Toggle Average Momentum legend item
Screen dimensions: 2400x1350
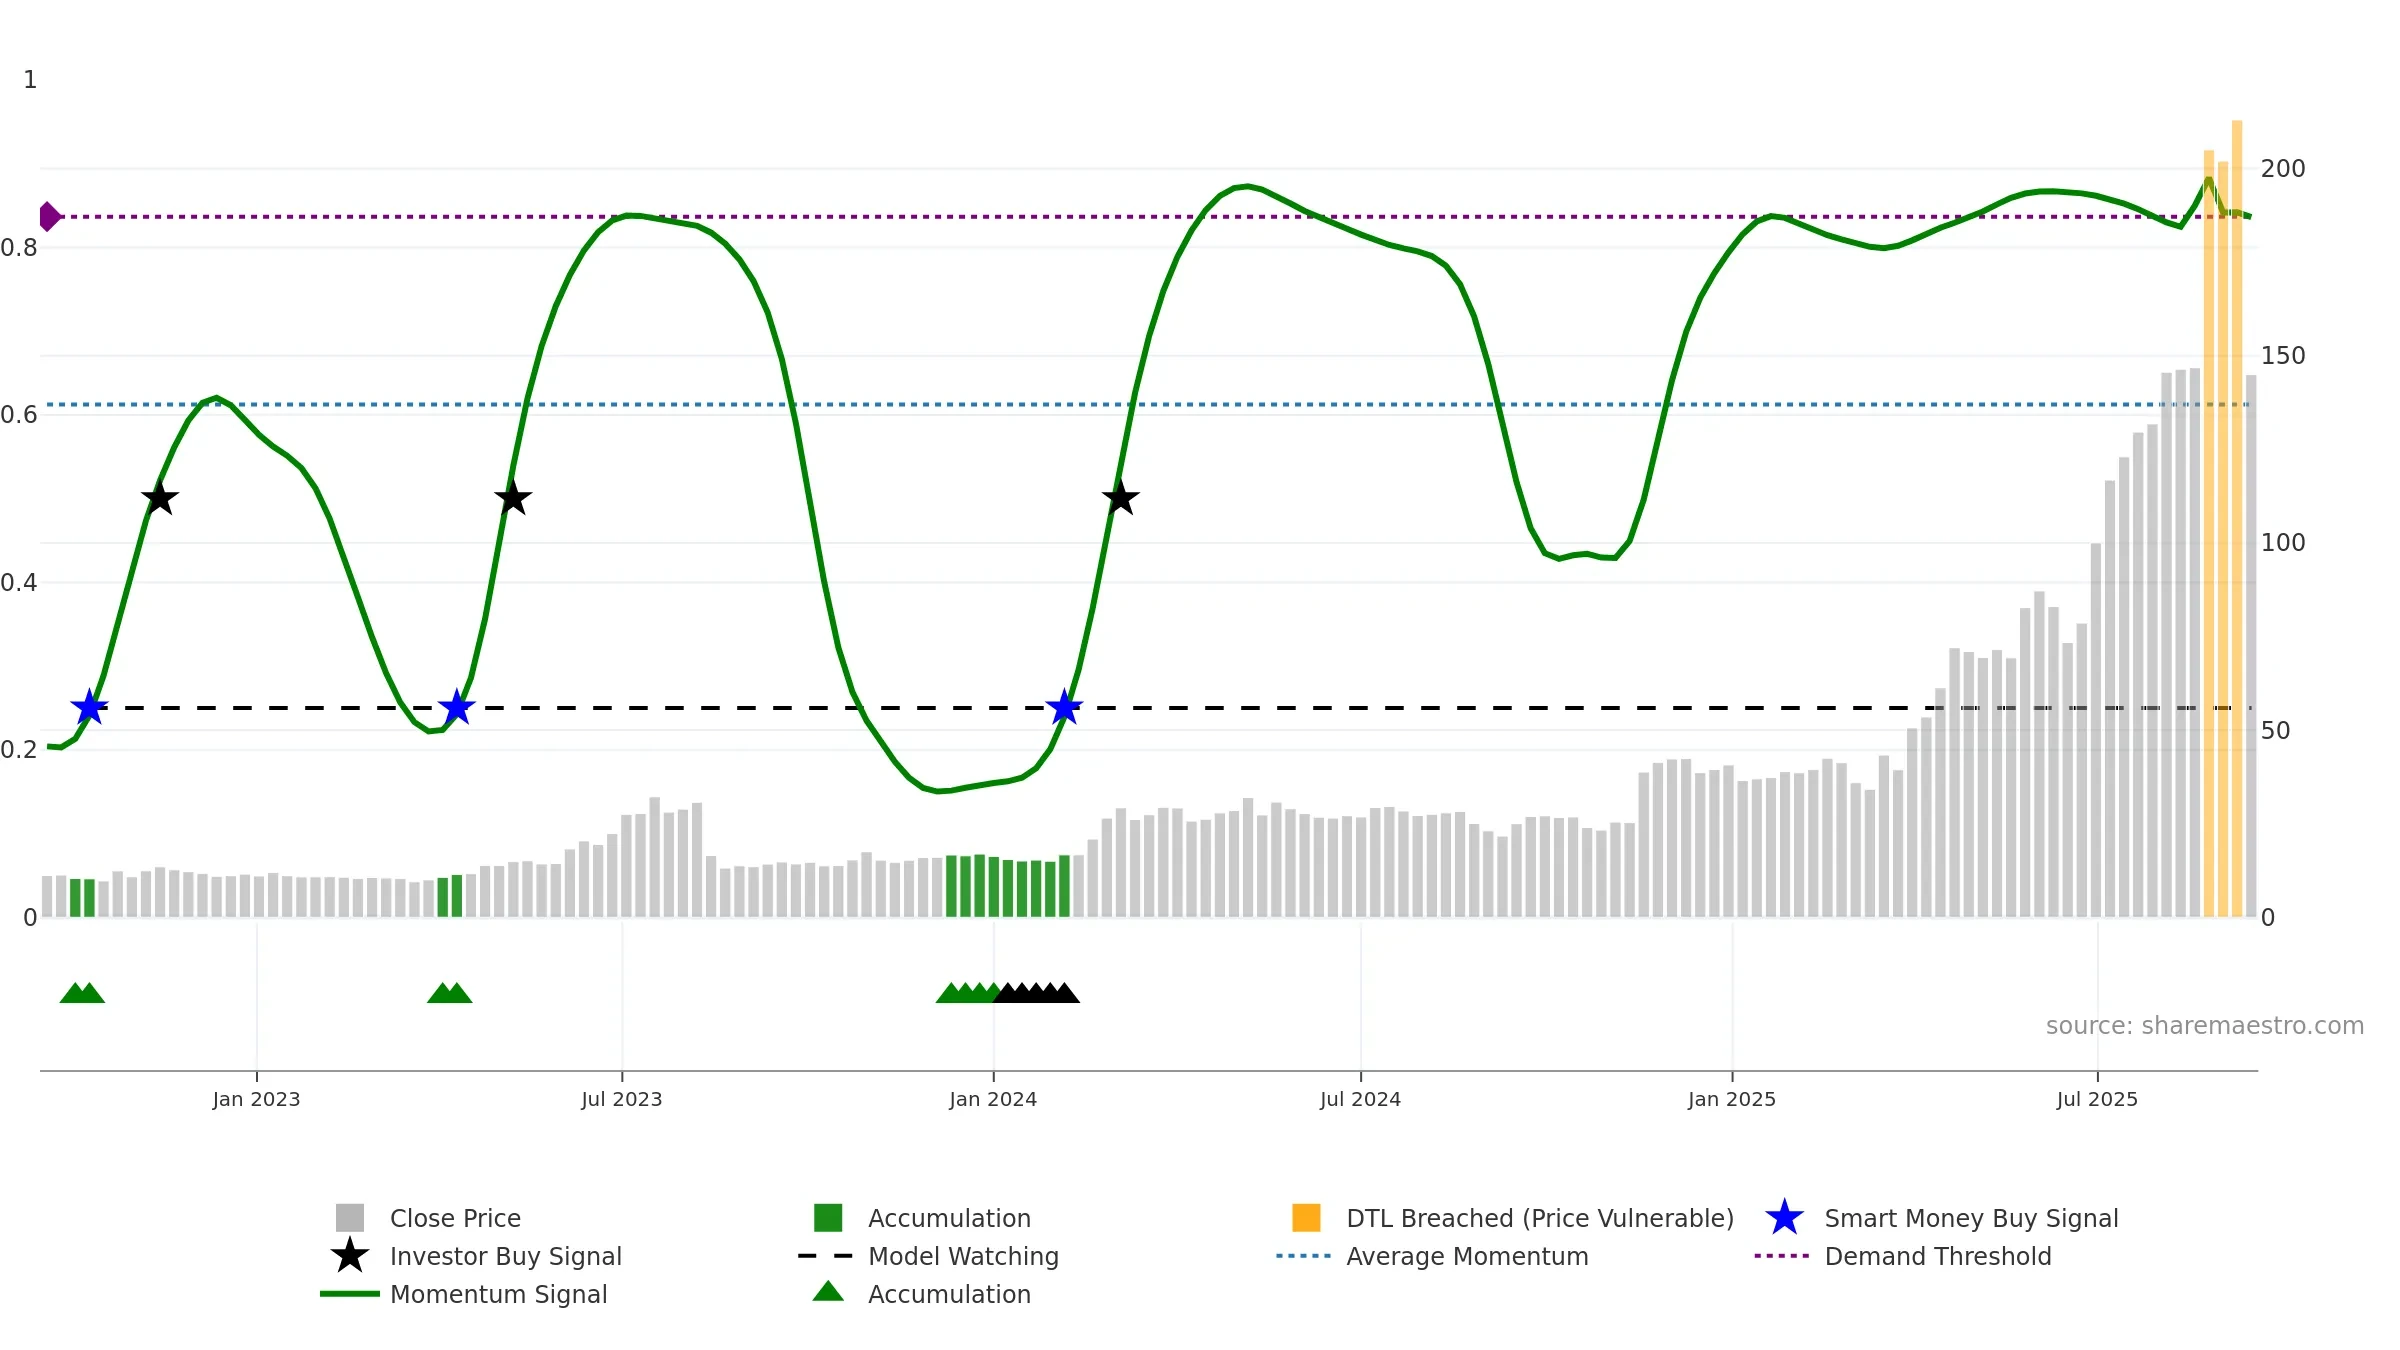point(1466,1256)
